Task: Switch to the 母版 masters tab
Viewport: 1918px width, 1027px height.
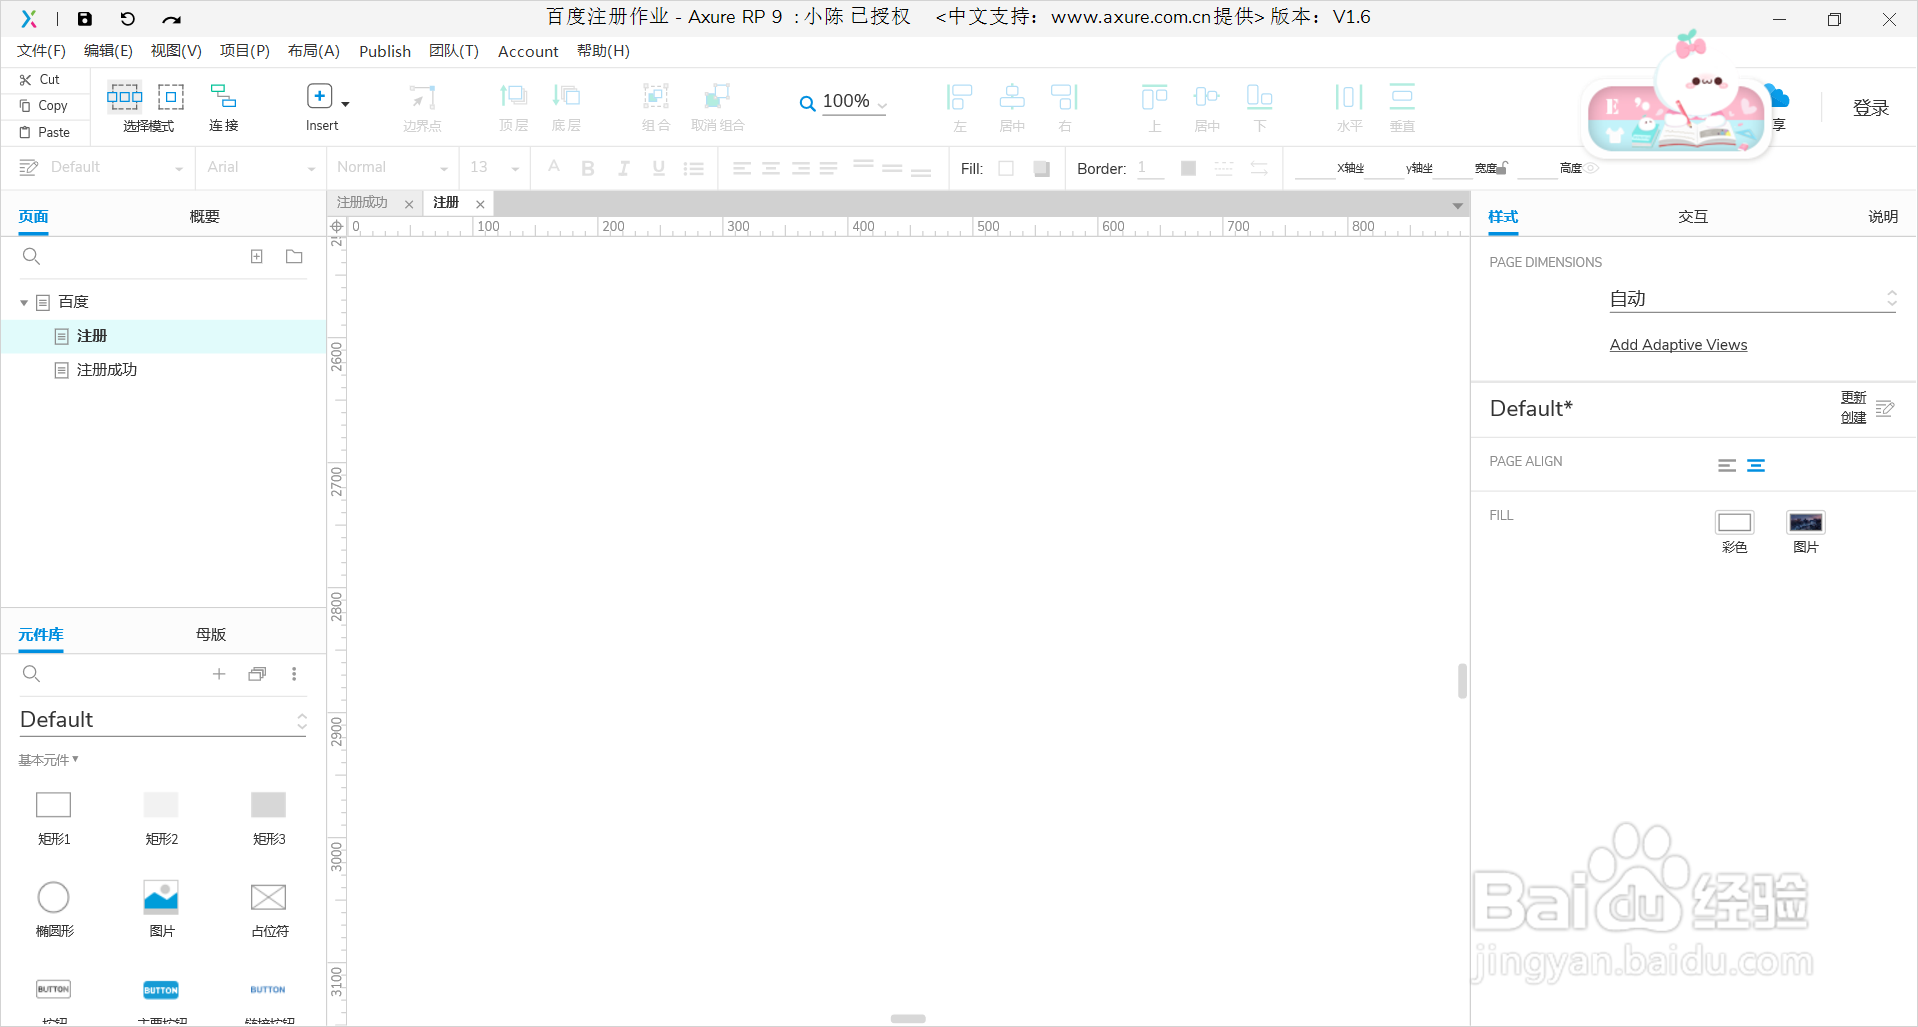Action: 211,634
